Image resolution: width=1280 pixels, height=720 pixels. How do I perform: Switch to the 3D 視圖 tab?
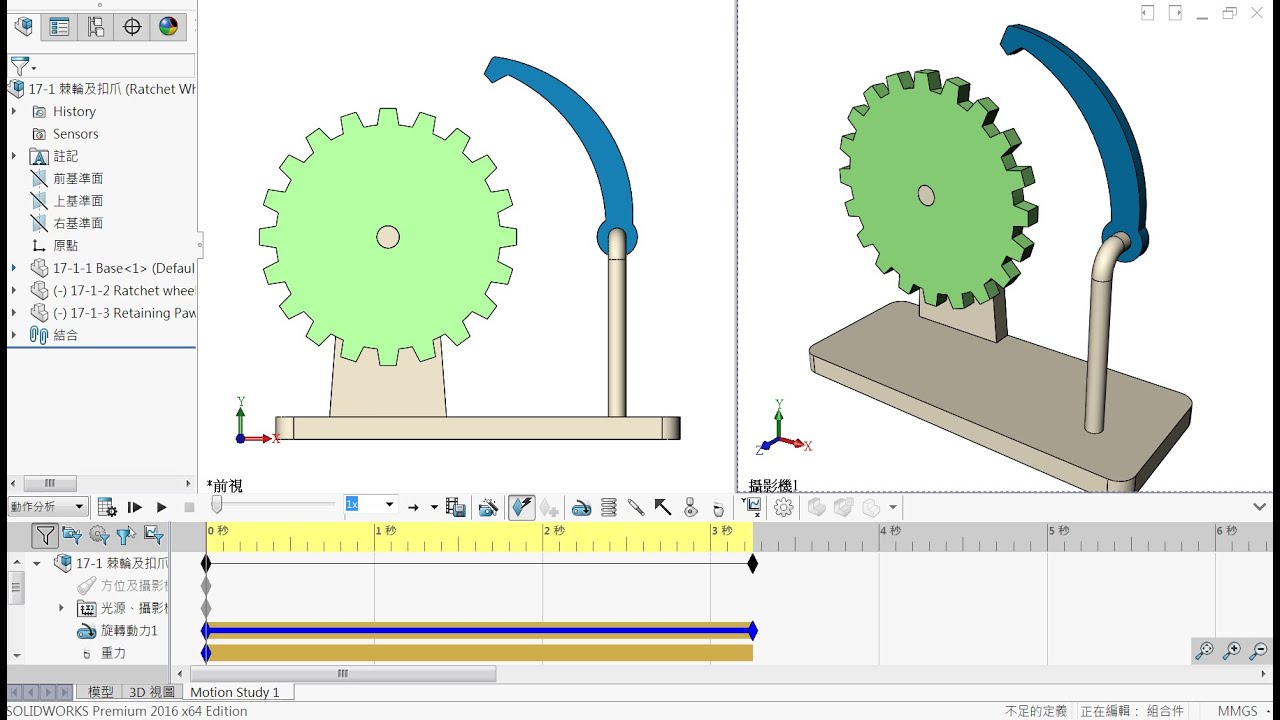(152, 692)
